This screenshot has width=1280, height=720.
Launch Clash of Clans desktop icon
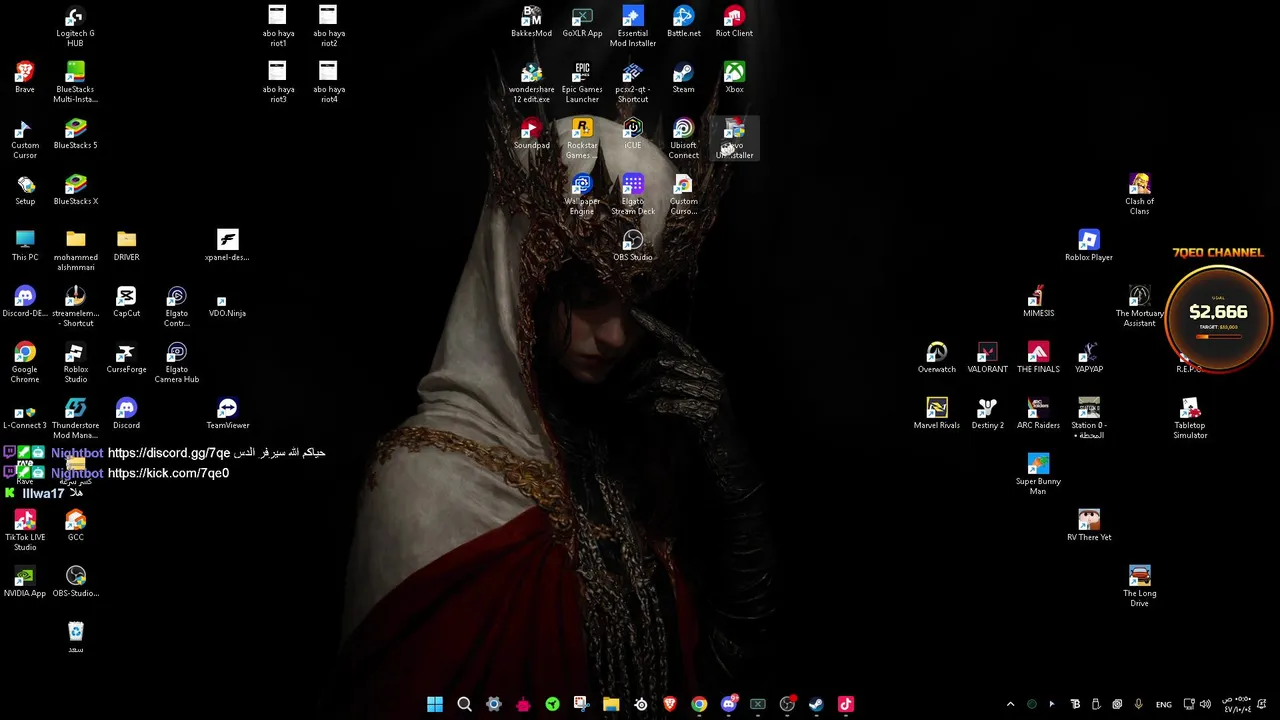1139,194
